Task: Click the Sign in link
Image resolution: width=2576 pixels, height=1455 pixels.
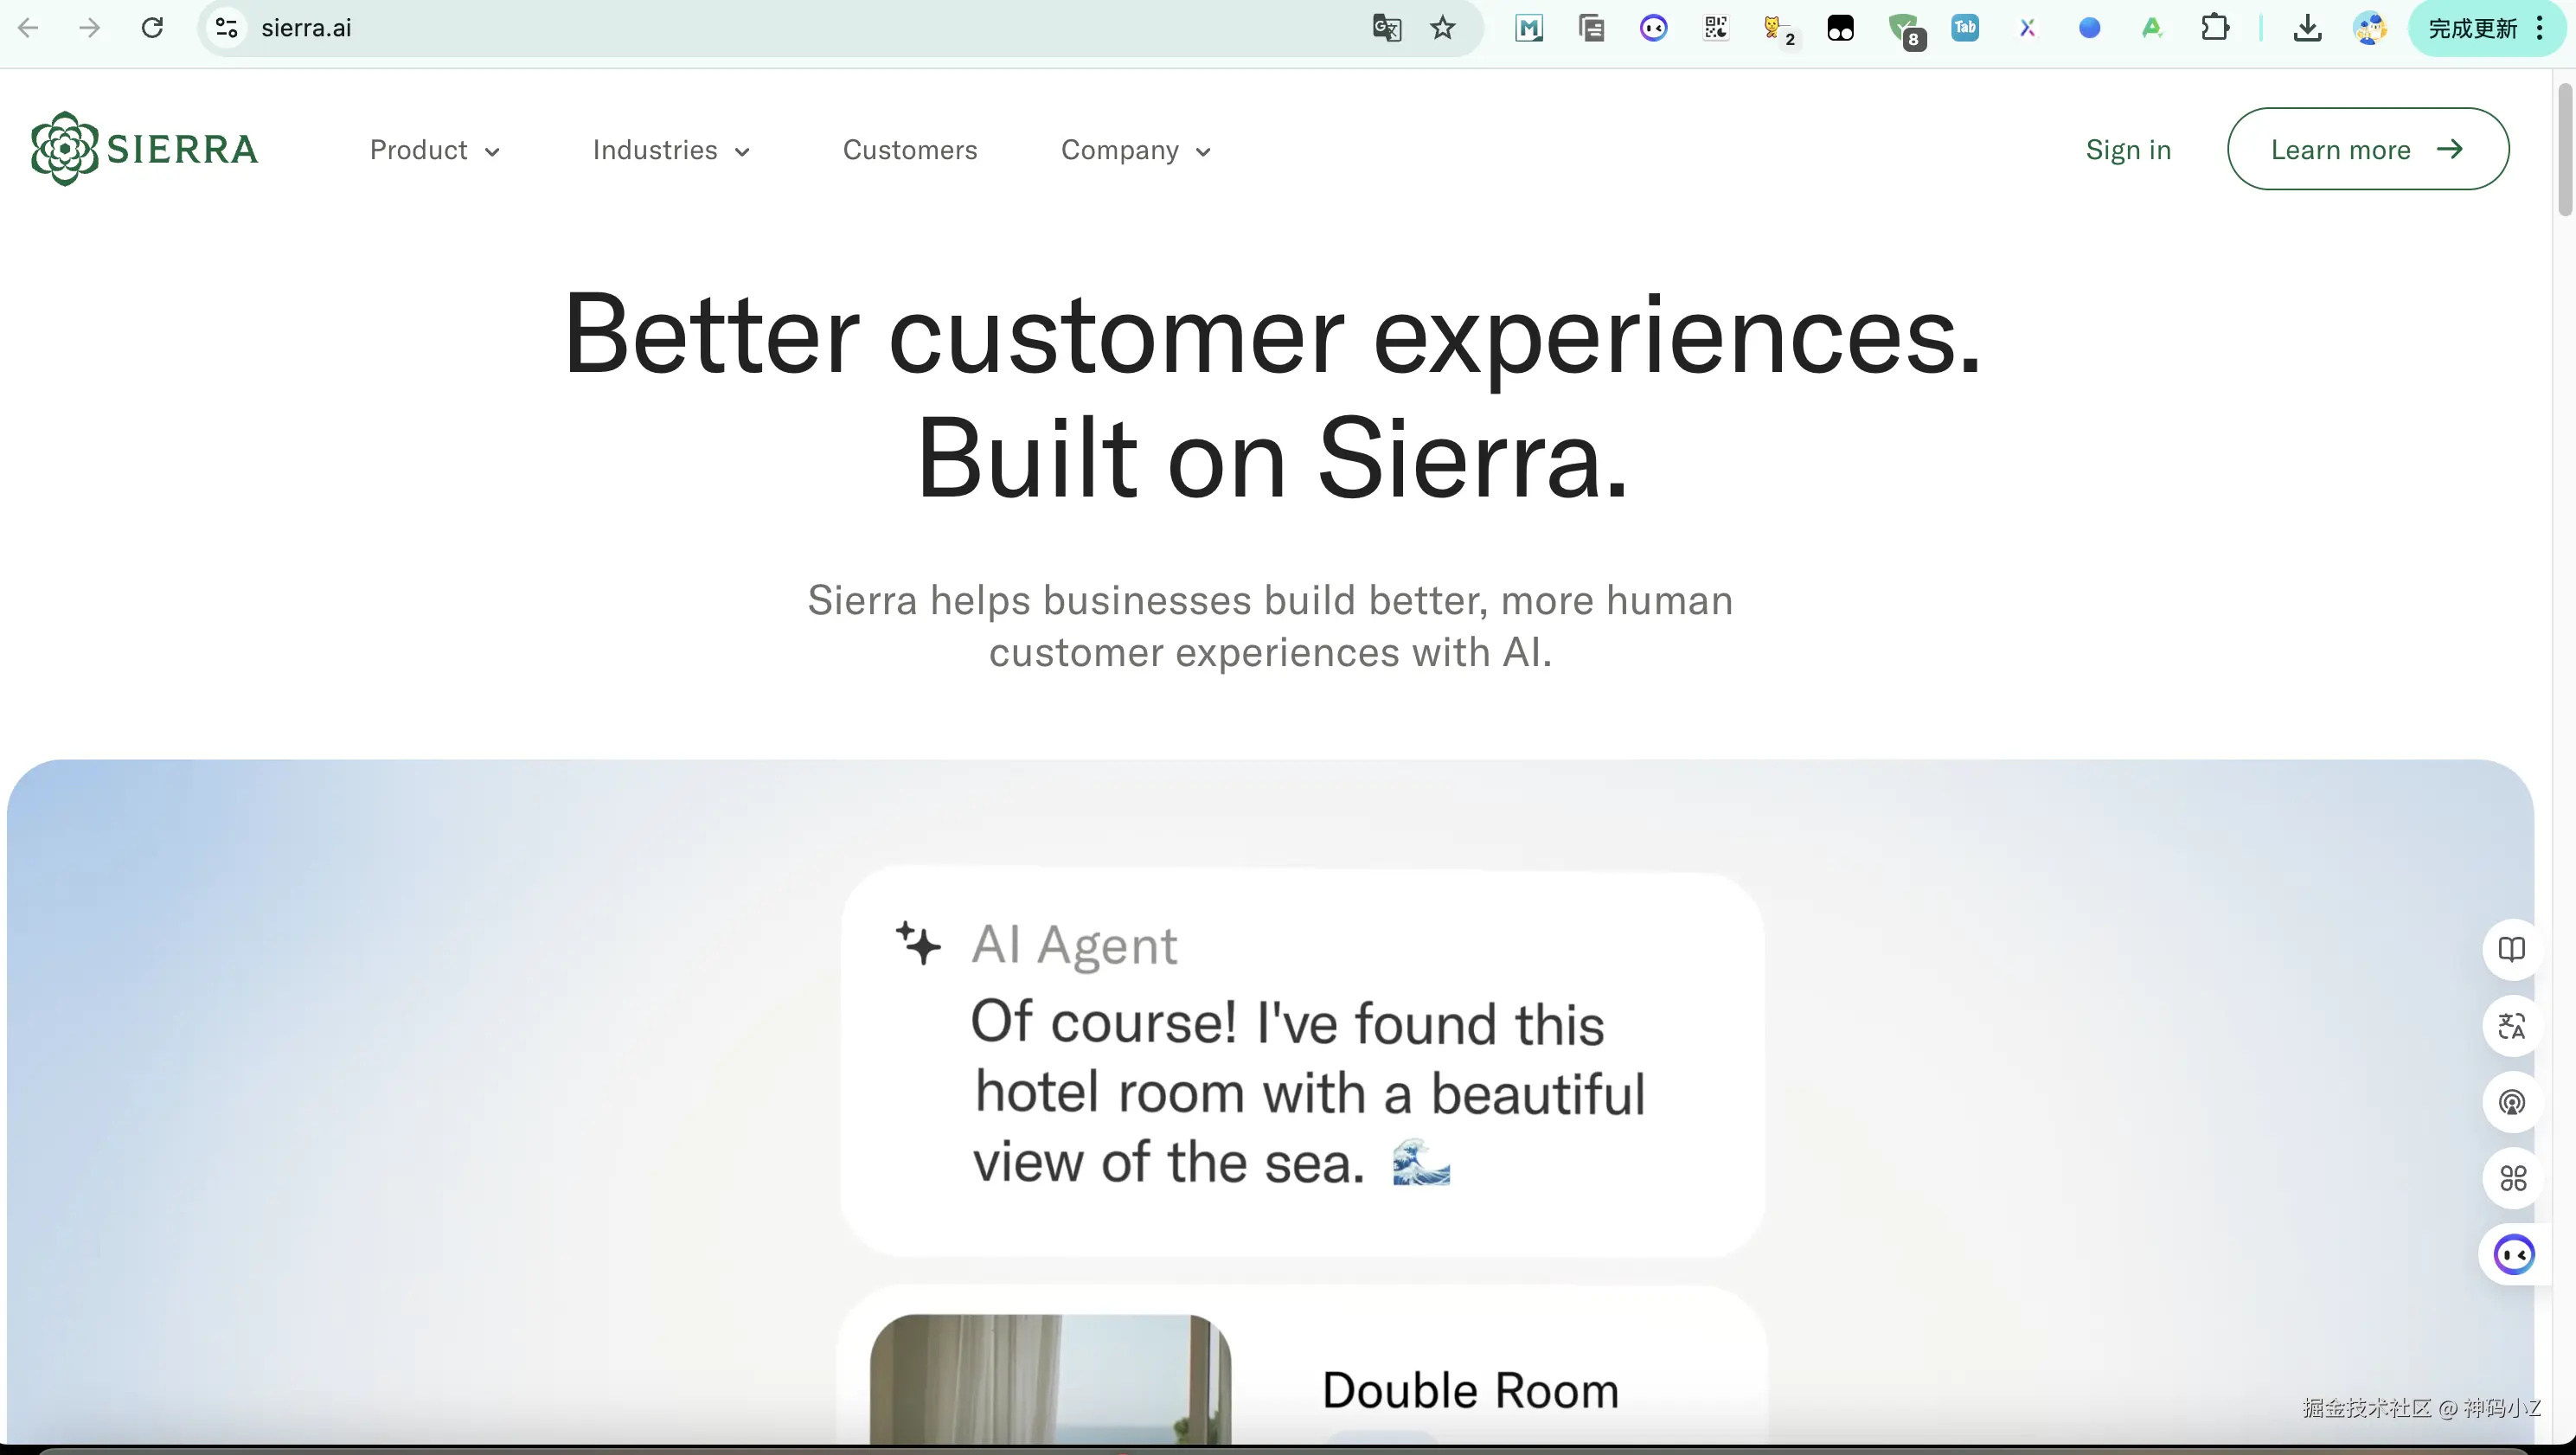Action: click(x=2128, y=150)
